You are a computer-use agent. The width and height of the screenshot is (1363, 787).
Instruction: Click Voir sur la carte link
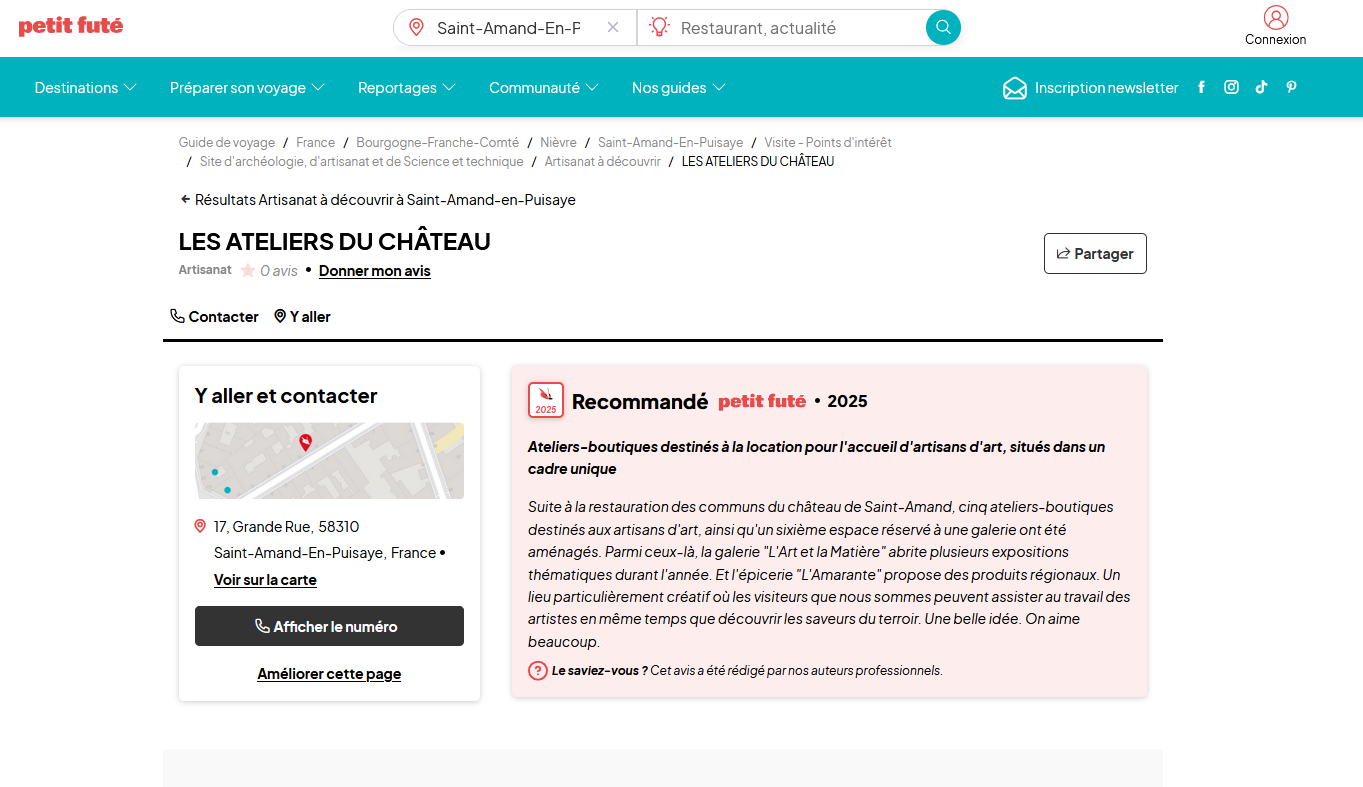click(265, 580)
